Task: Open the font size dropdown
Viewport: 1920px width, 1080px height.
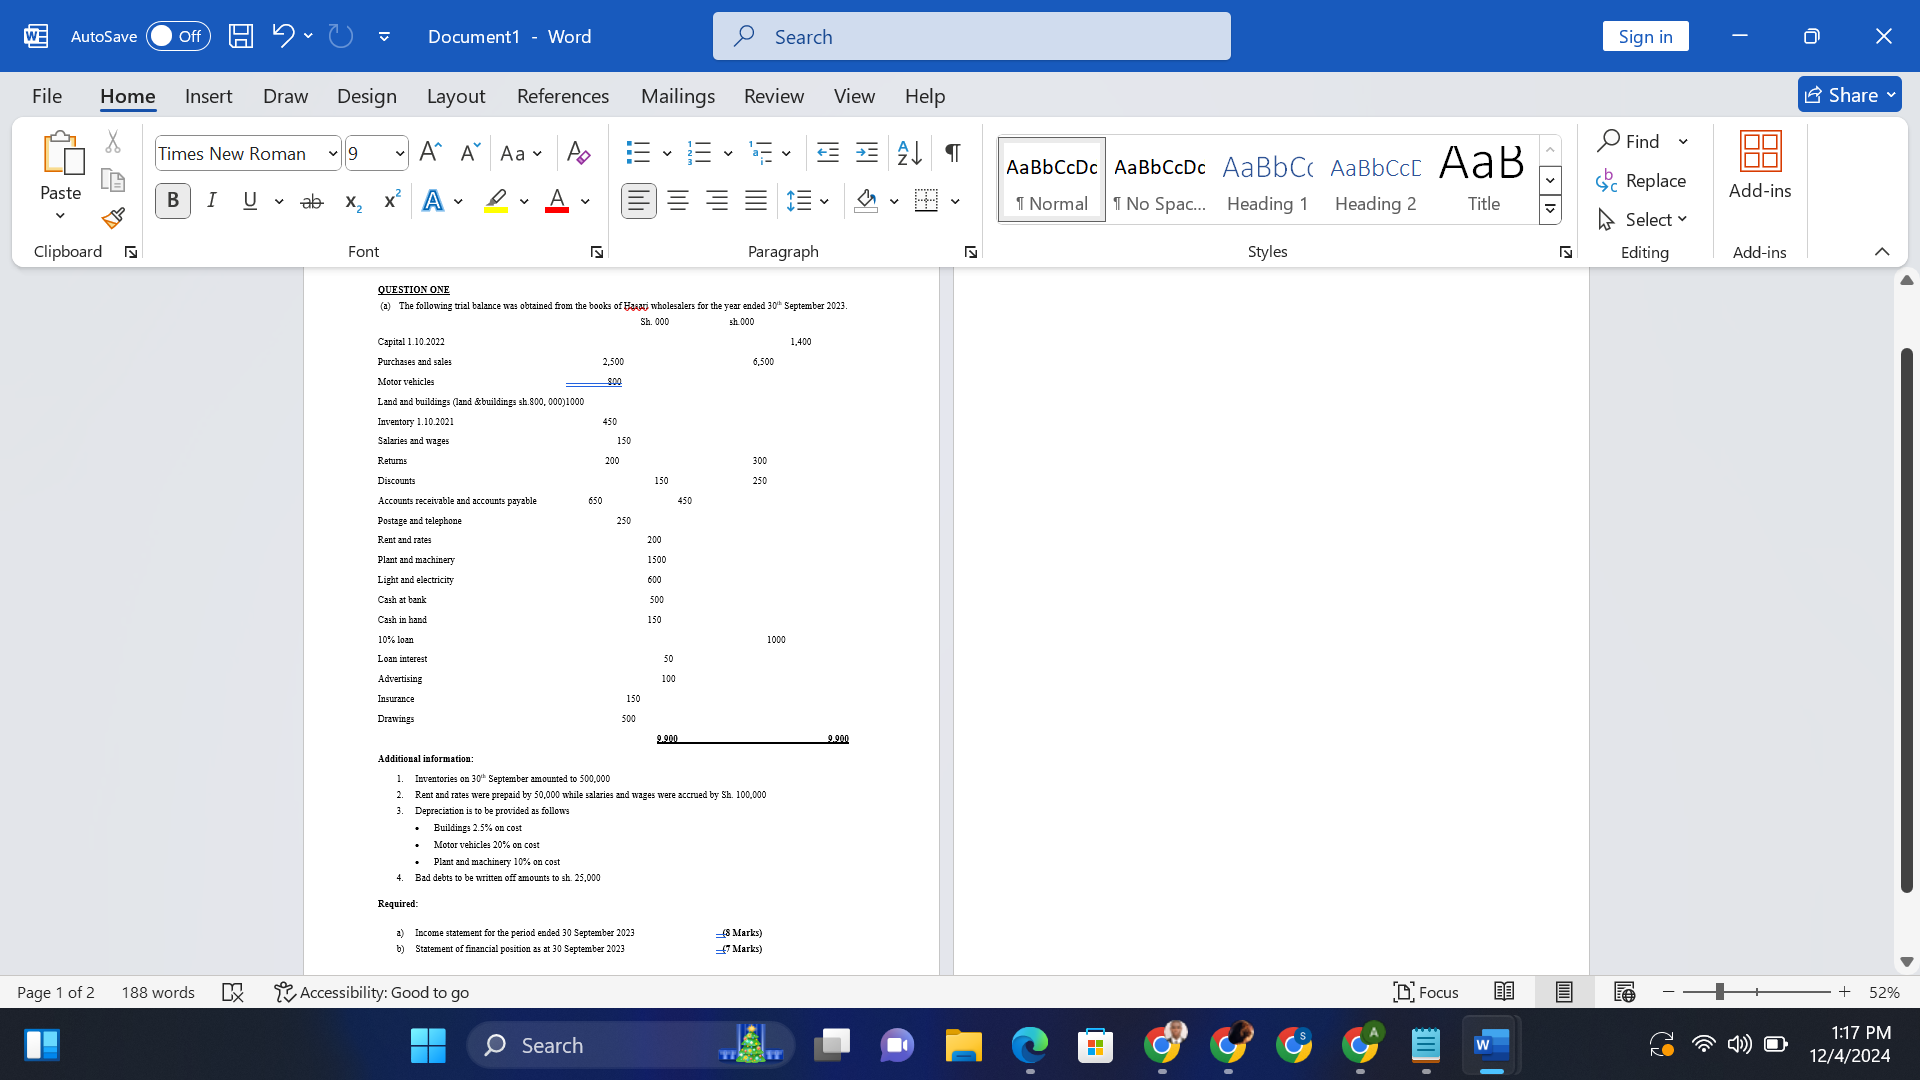Action: point(400,153)
